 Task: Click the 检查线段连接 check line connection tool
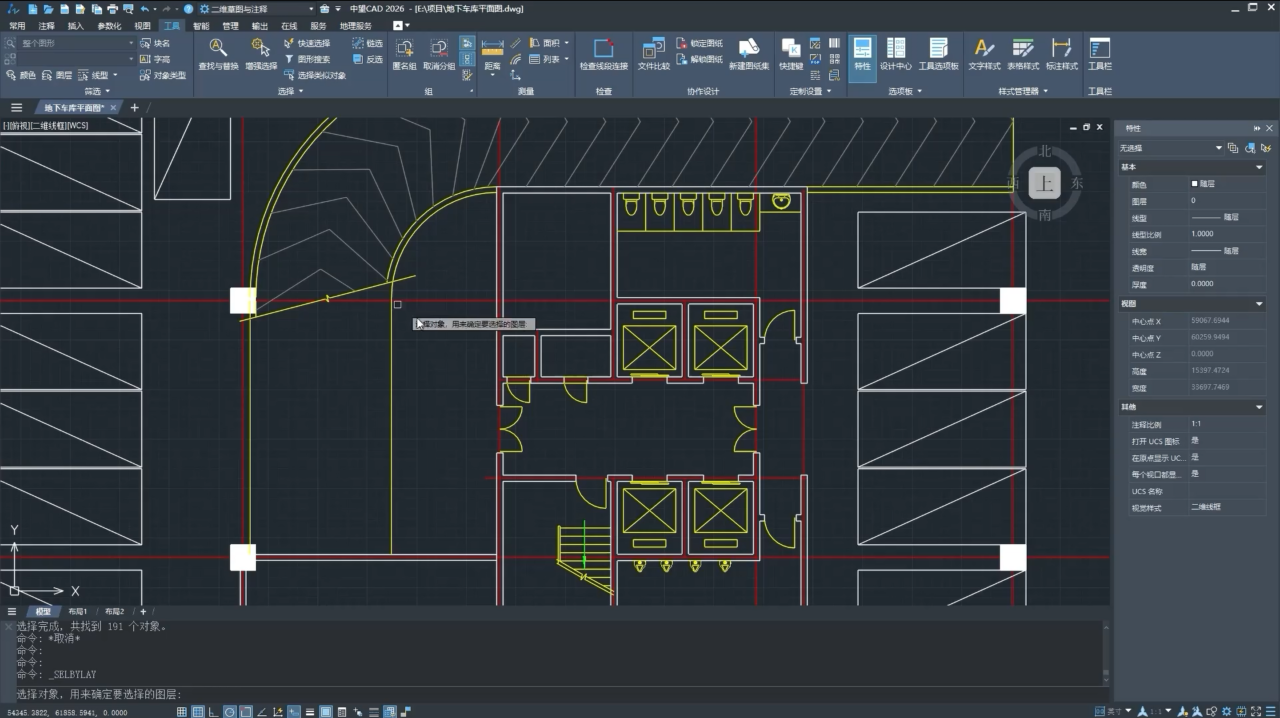click(604, 54)
